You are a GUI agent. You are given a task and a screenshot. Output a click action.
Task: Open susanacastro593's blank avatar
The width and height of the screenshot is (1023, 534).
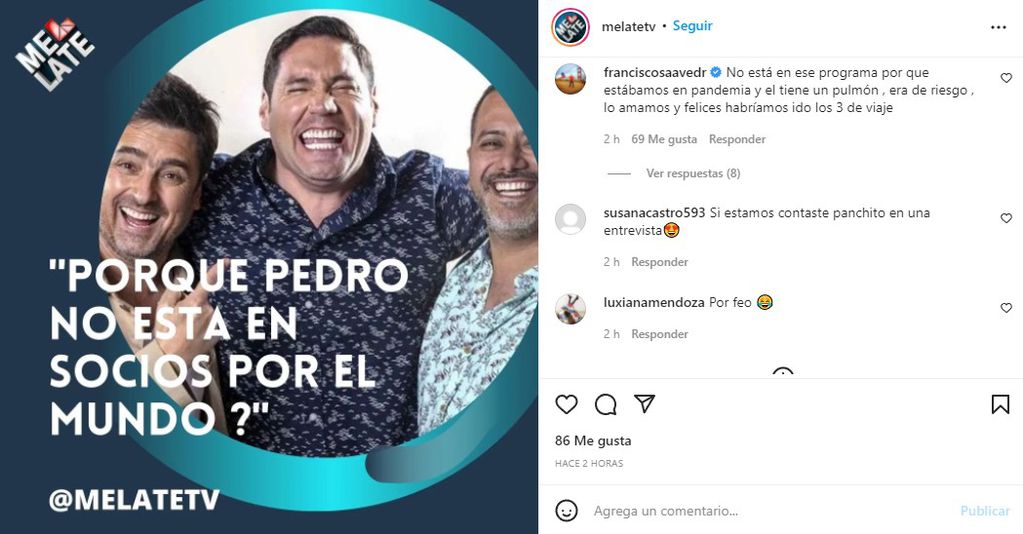[570, 219]
